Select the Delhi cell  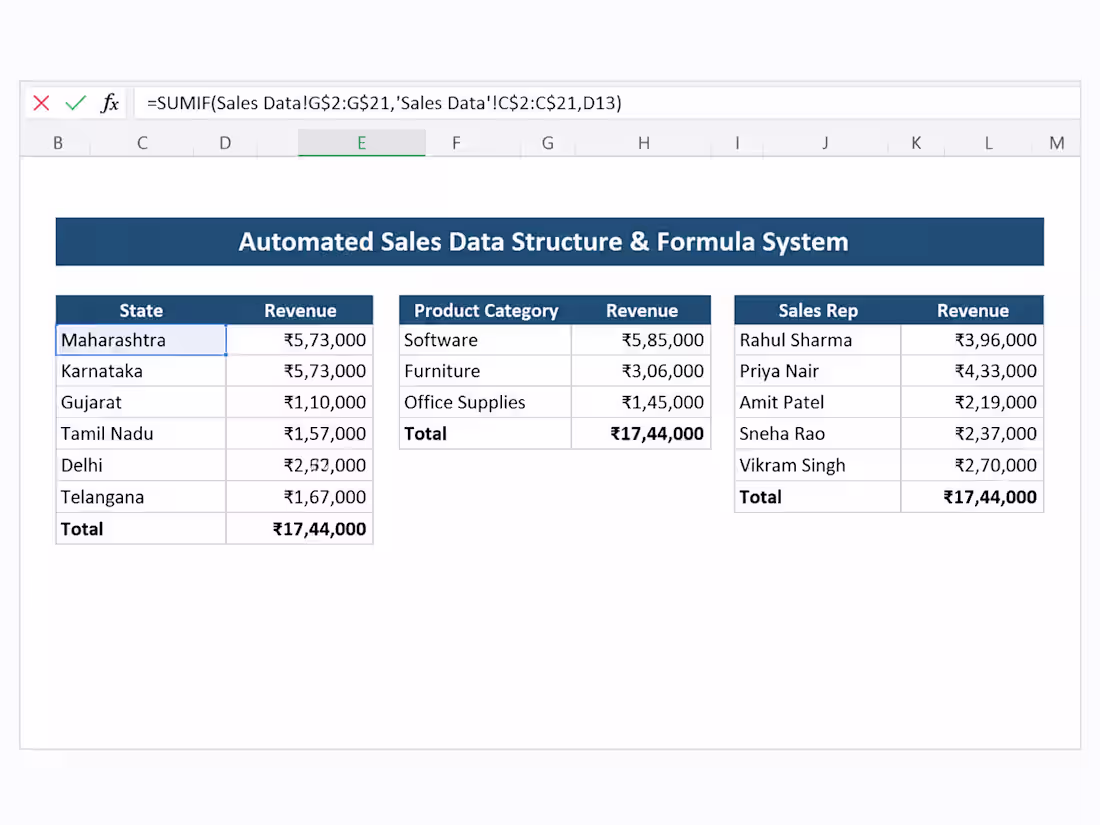click(141, 465)
